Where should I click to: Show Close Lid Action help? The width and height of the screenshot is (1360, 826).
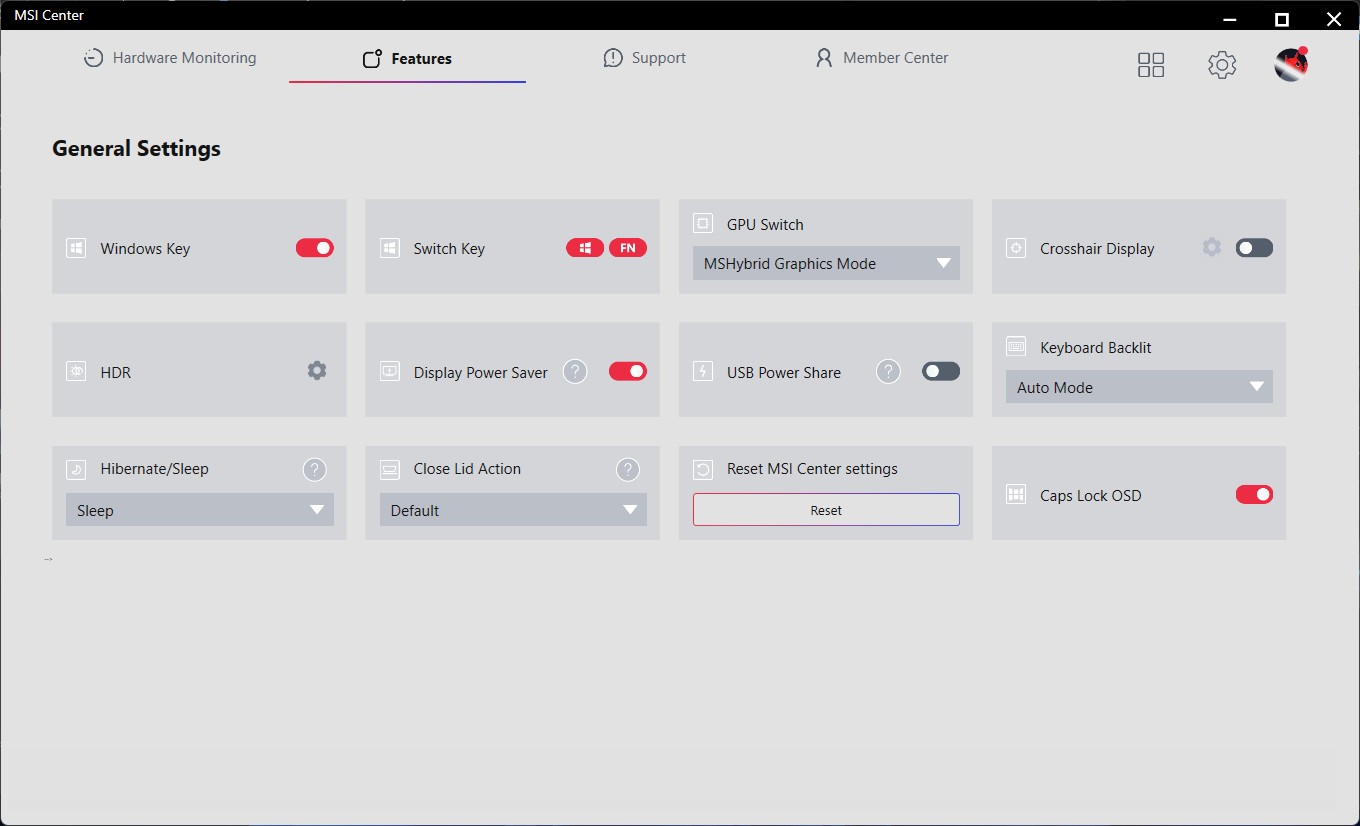point(628,469)
